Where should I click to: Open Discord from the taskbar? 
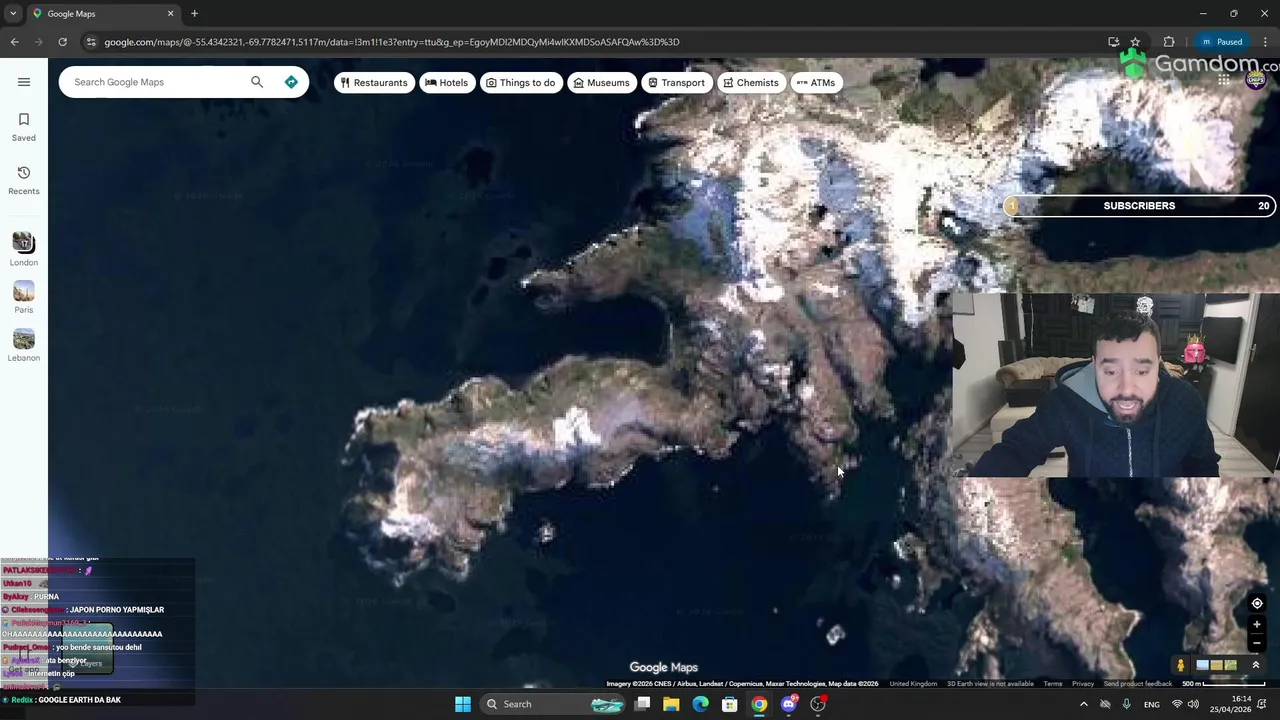[x=789, y=704]
